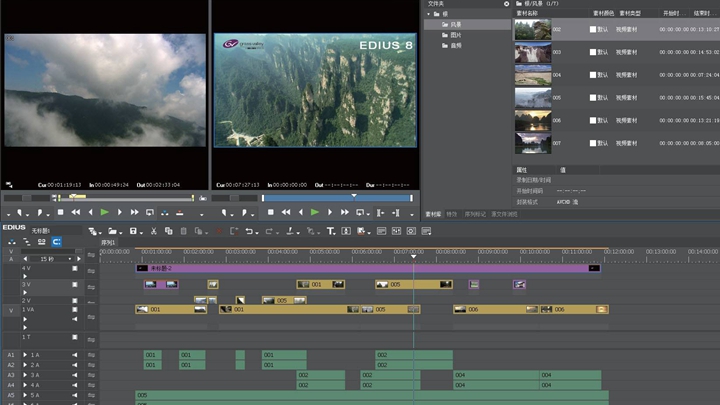The image size is (720, 405).
Task: Open the 15秒 timeline scale dropdown
Action: tap(70, 259)
